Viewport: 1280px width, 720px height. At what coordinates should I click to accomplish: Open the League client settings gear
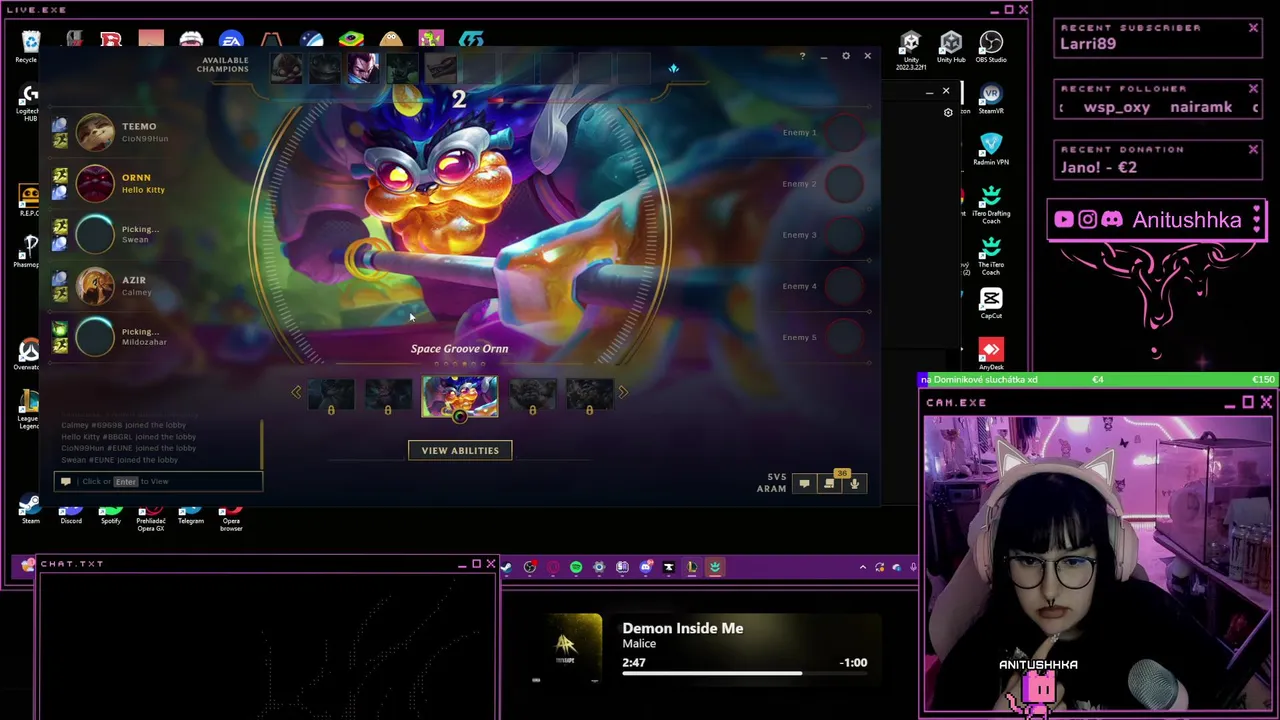coord(846,56)
